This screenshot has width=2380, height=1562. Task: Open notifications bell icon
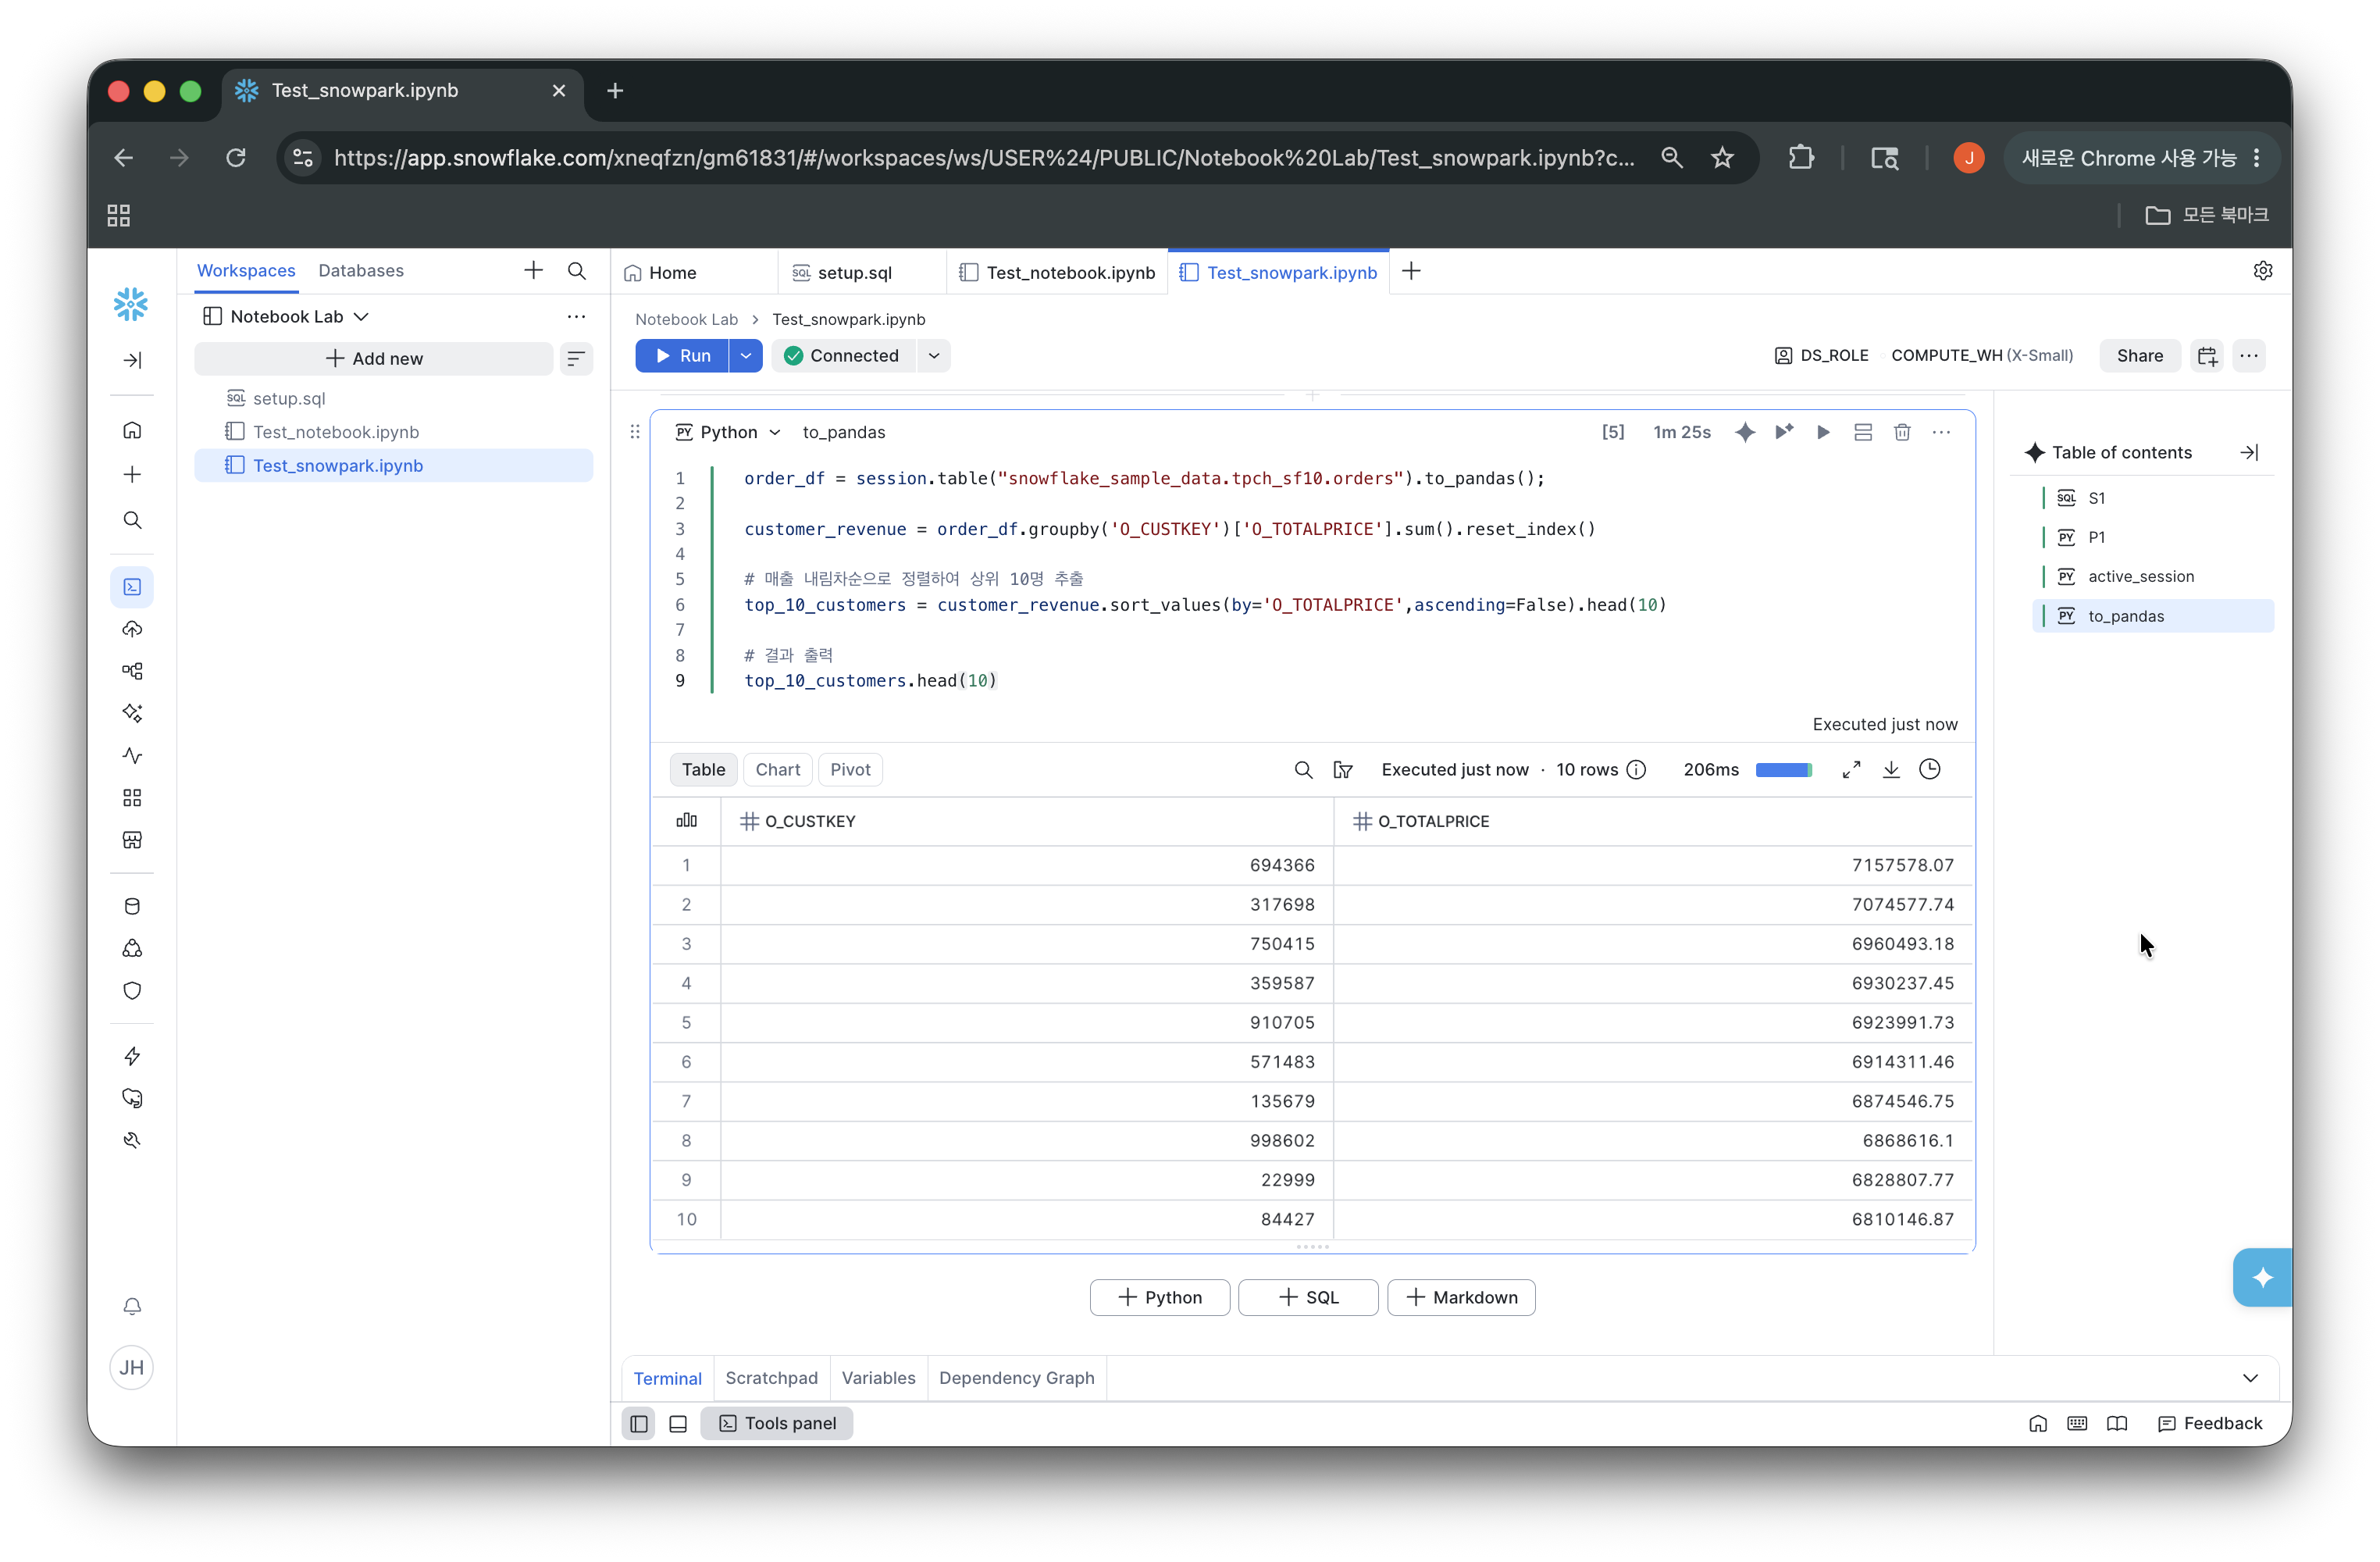132,1307
